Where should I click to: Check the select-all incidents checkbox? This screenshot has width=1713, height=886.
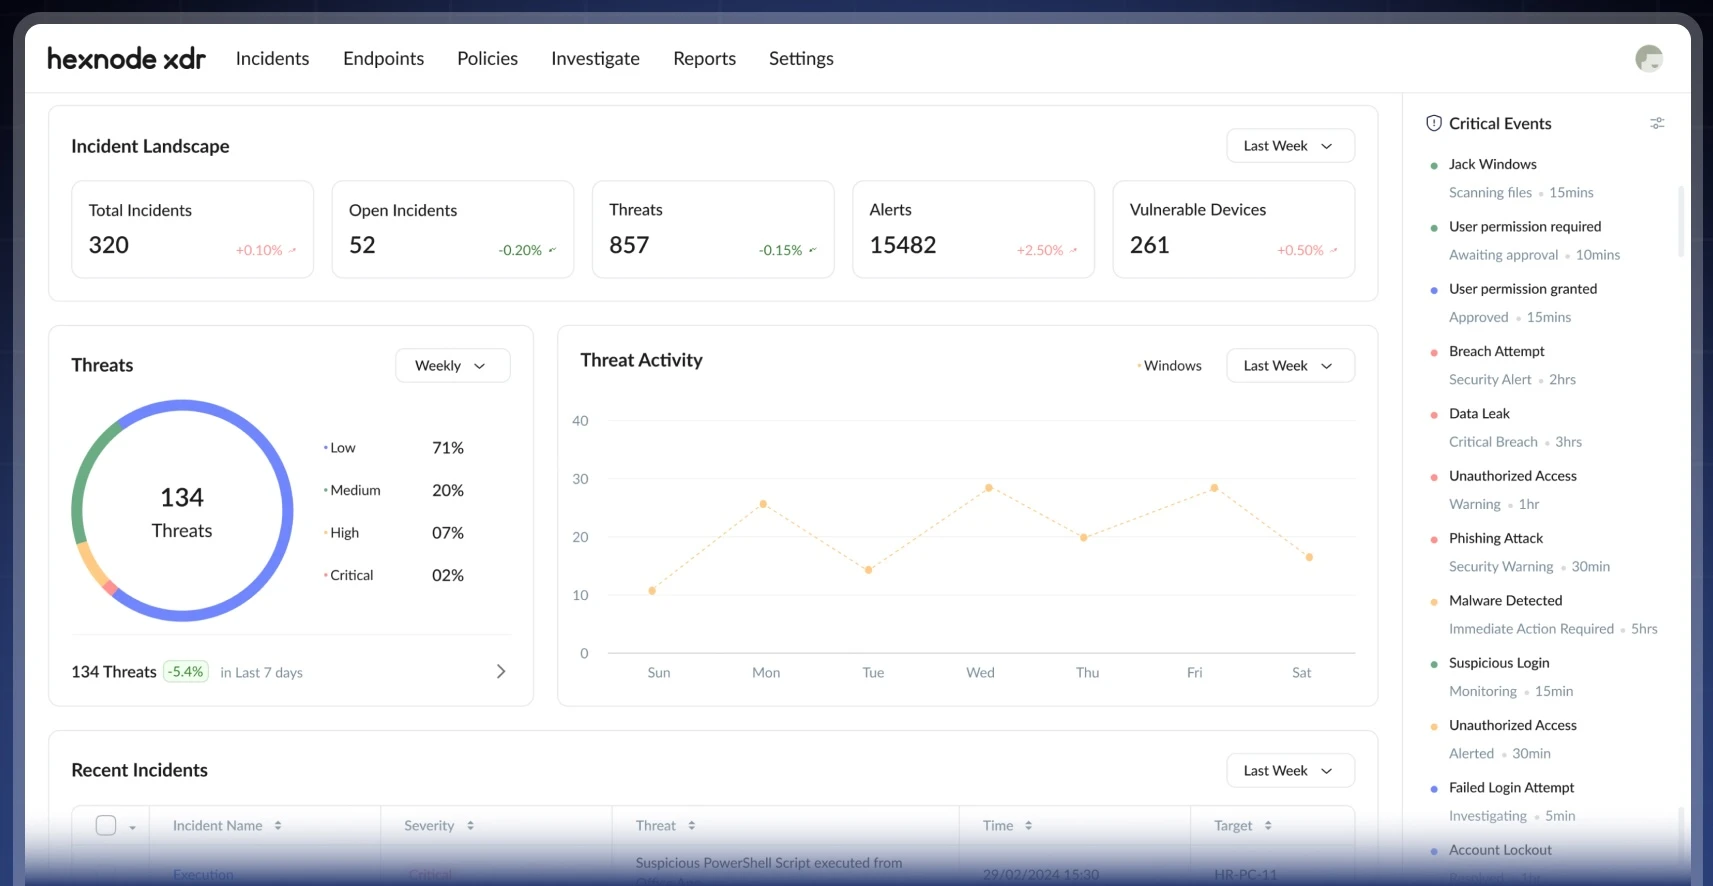(106, 825)
